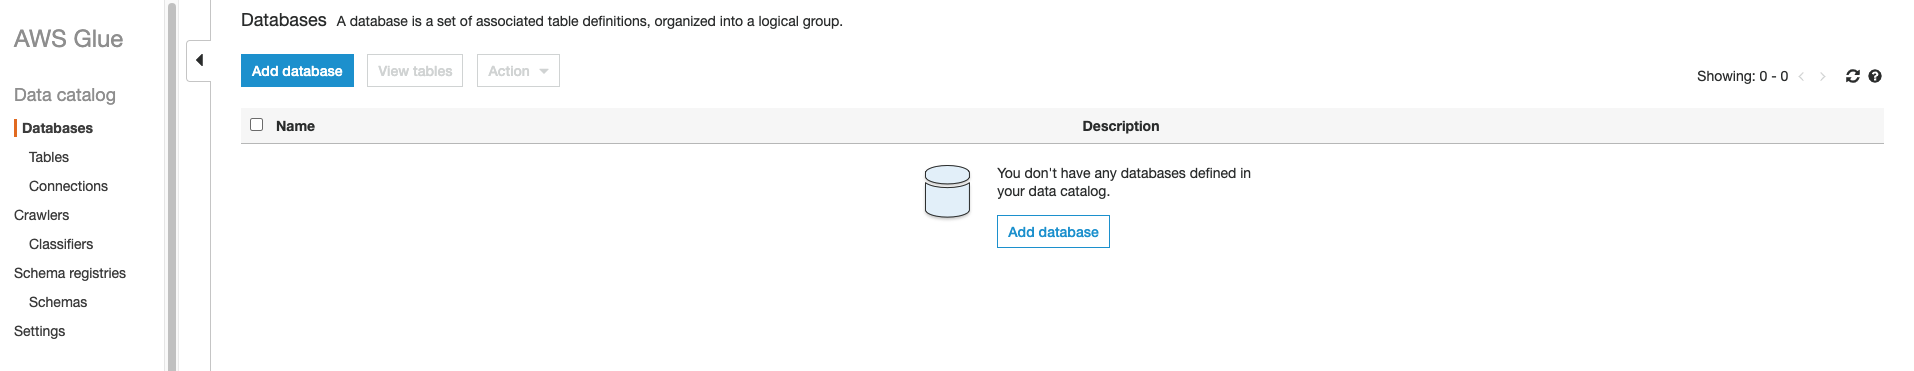The image size is (1914, 371).
Task: Sort by the Name column header
Action: click(x=295, y=126)
